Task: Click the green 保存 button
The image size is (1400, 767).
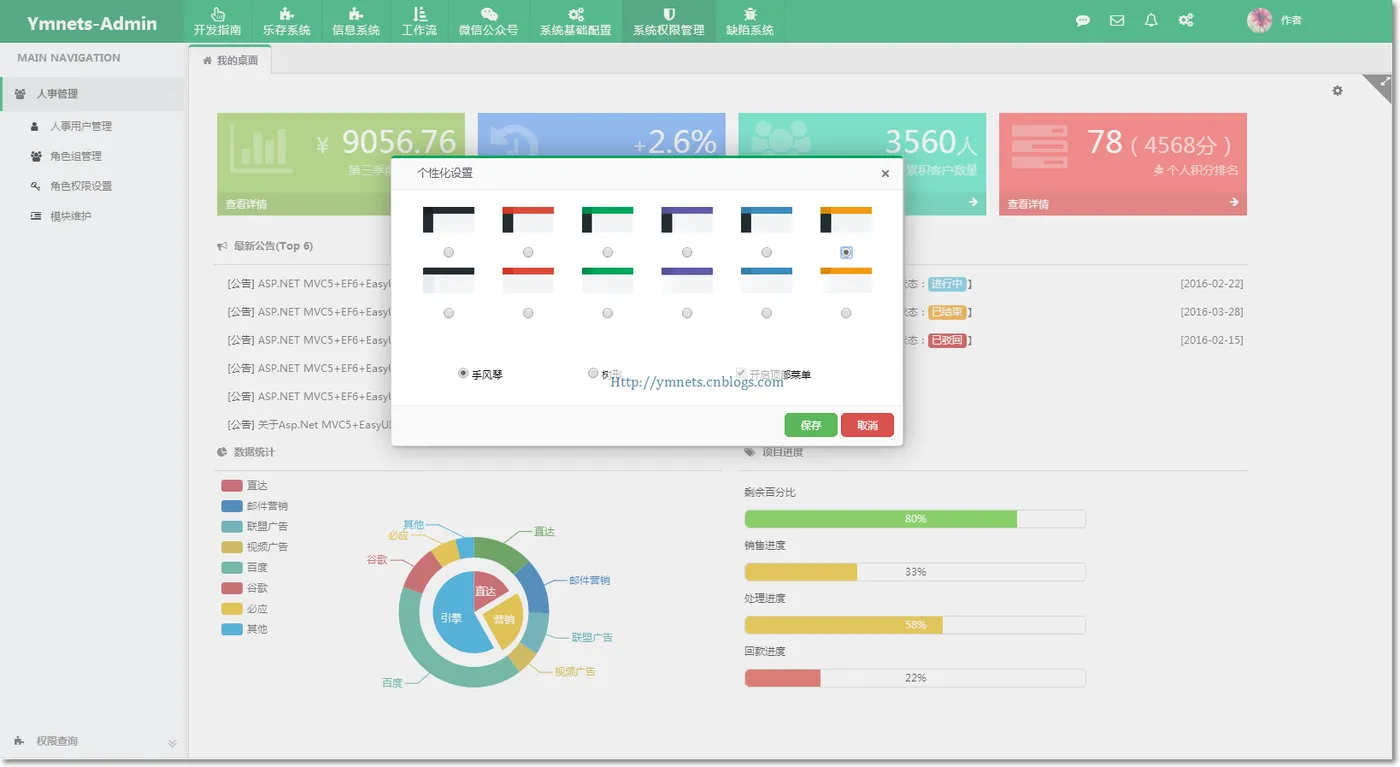Action: click(x=811, y=425)
